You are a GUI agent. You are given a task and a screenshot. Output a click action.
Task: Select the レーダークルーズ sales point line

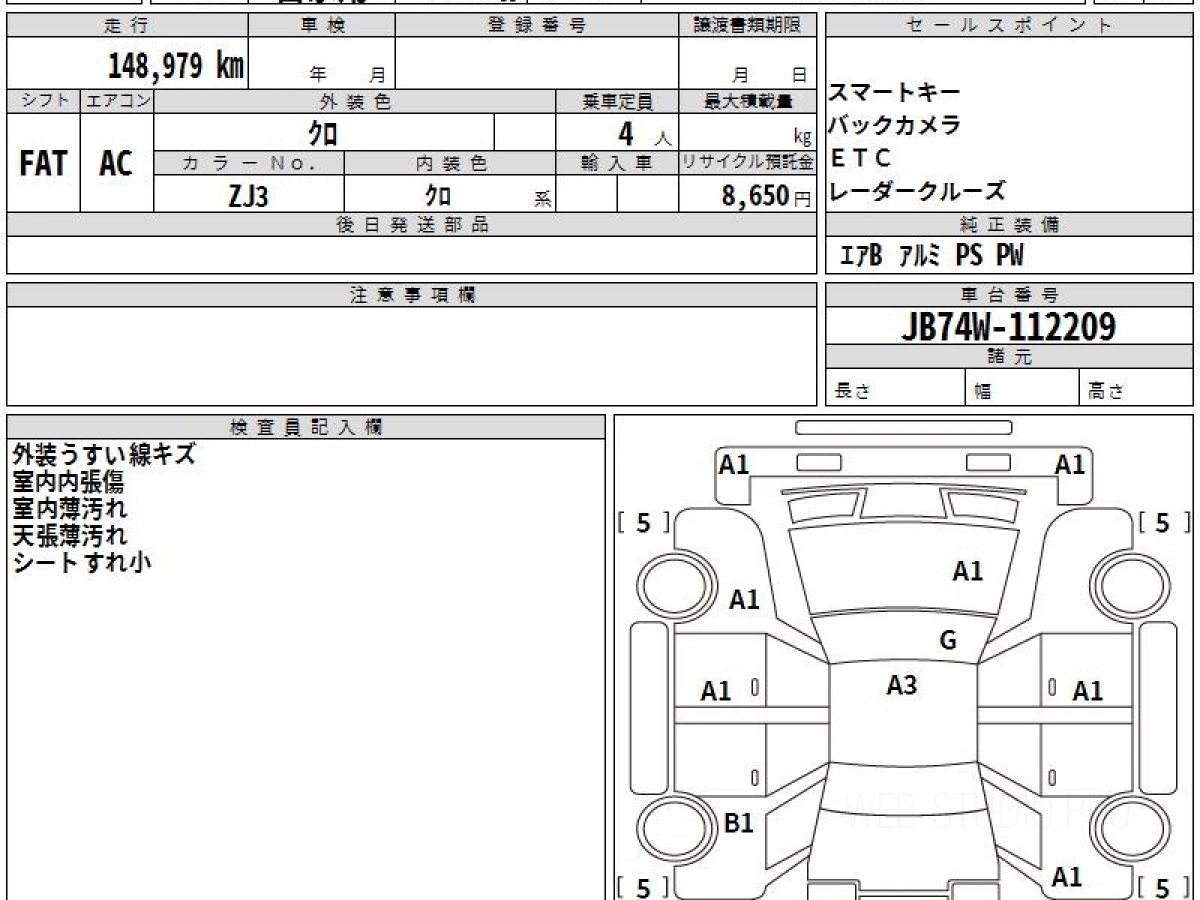pos(917,190)
